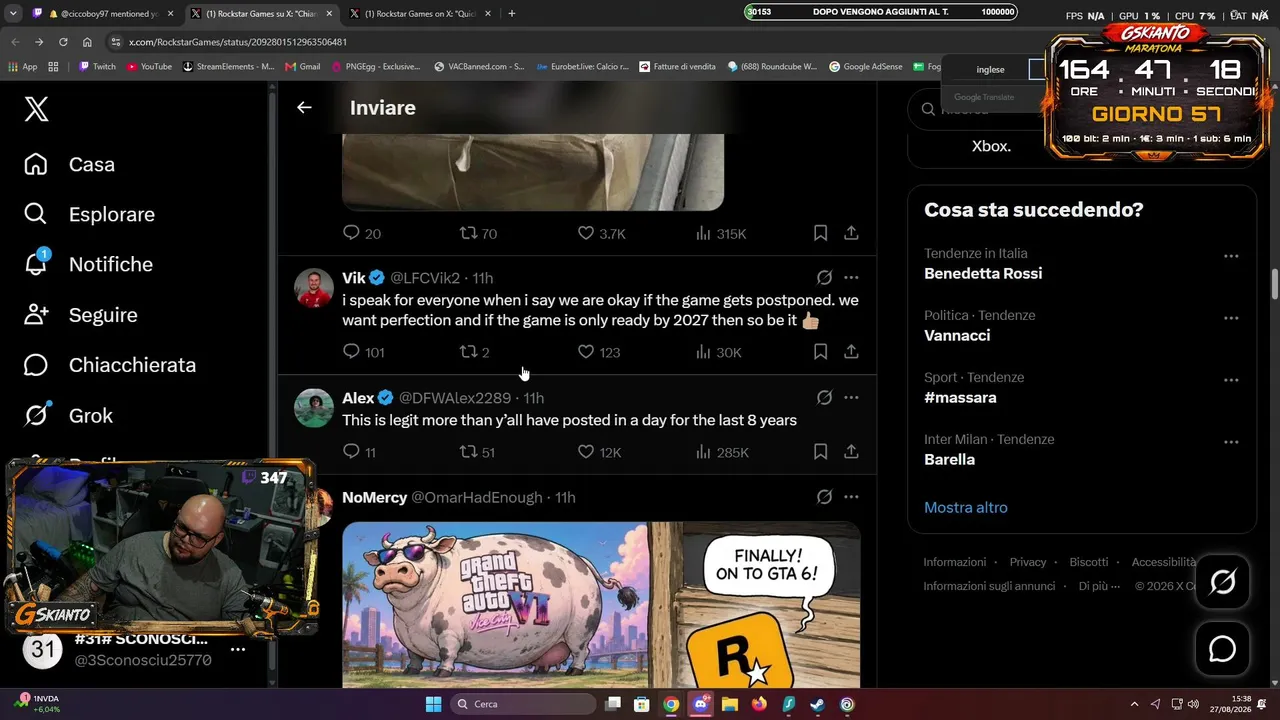
Task: Reply to Vik's post
Action: [x=351, y=352]
